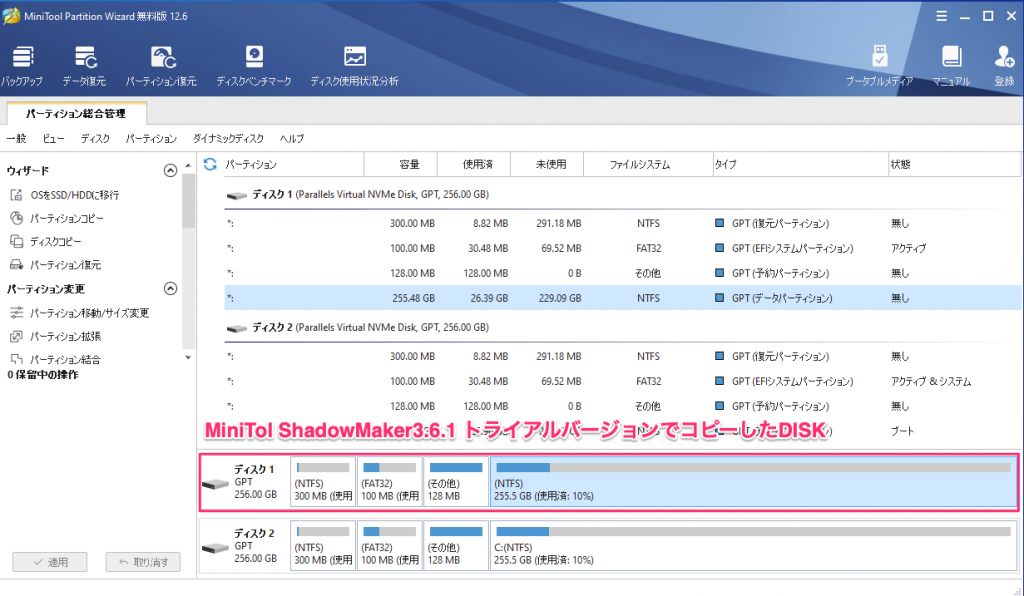Screen dimensions: 1024x596
Task: Refresh the partition list
Action: (210, 164)
